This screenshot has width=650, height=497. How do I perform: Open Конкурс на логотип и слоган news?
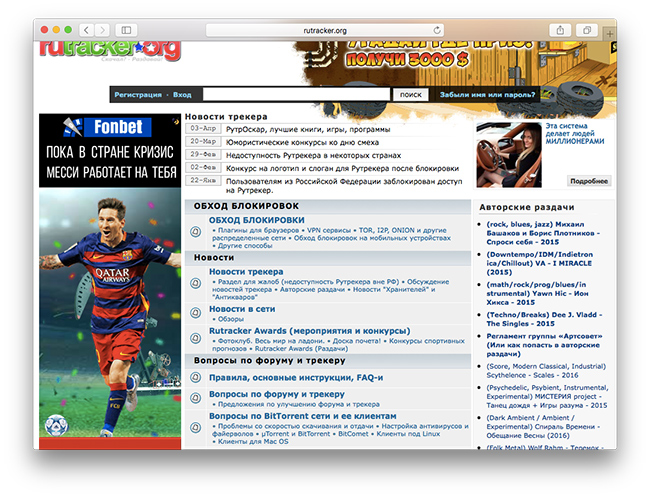tap(342, 168)
